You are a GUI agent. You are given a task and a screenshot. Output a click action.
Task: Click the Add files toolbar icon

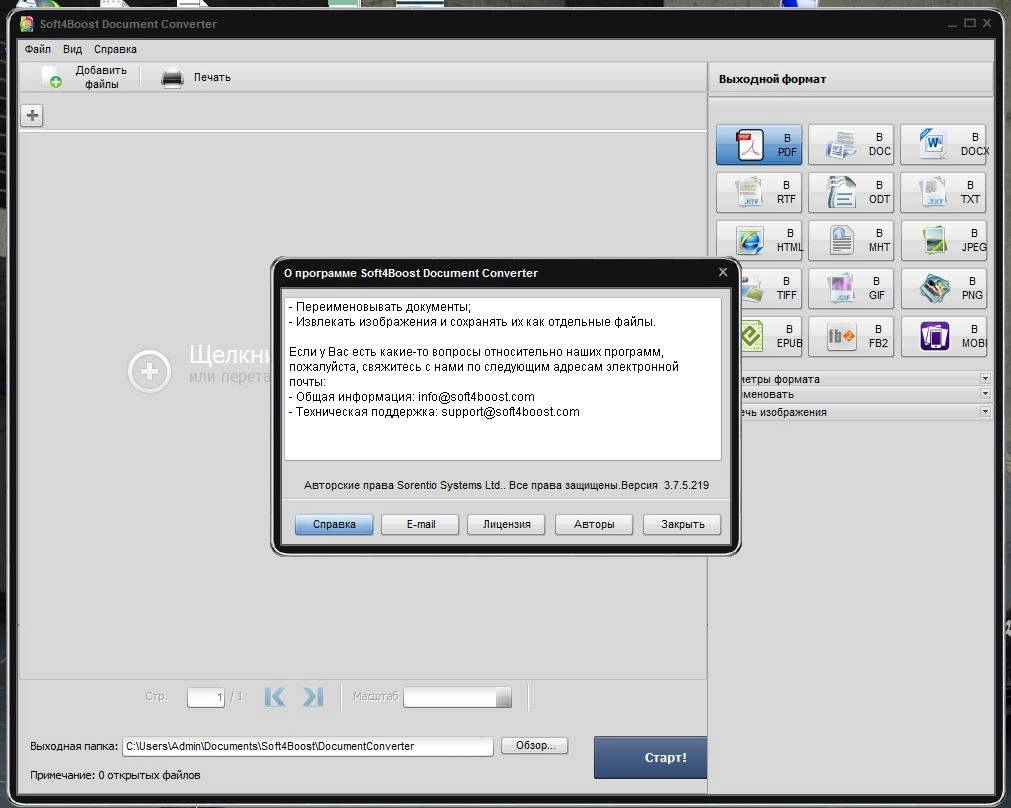[x=52, y=77]
